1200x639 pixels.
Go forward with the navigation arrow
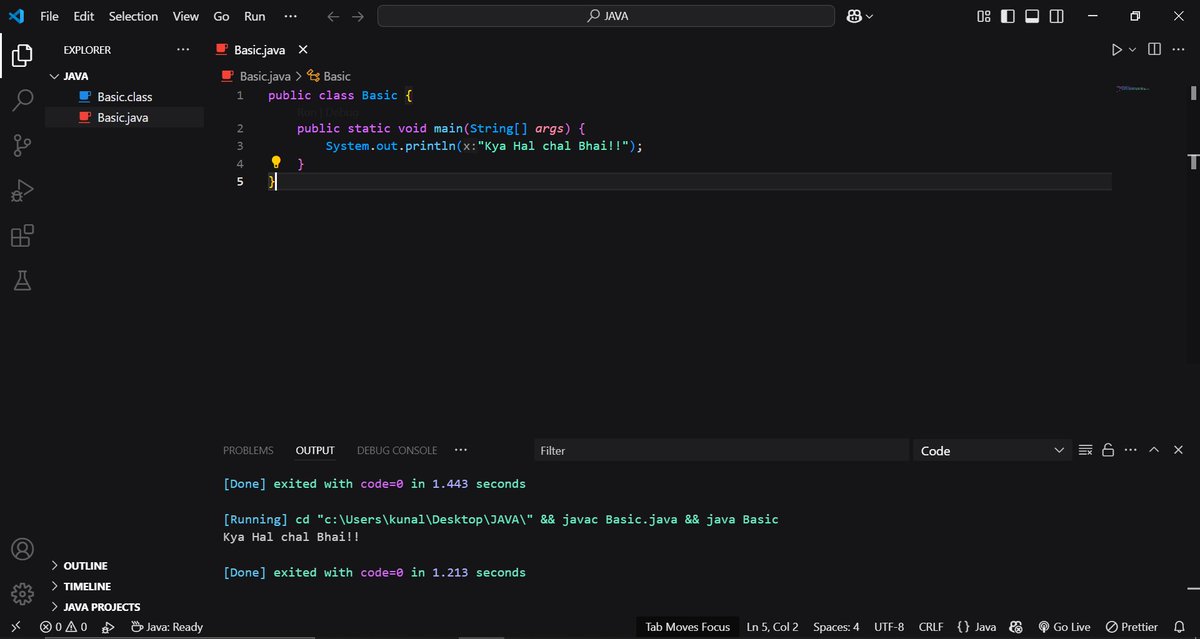(358, 16)
